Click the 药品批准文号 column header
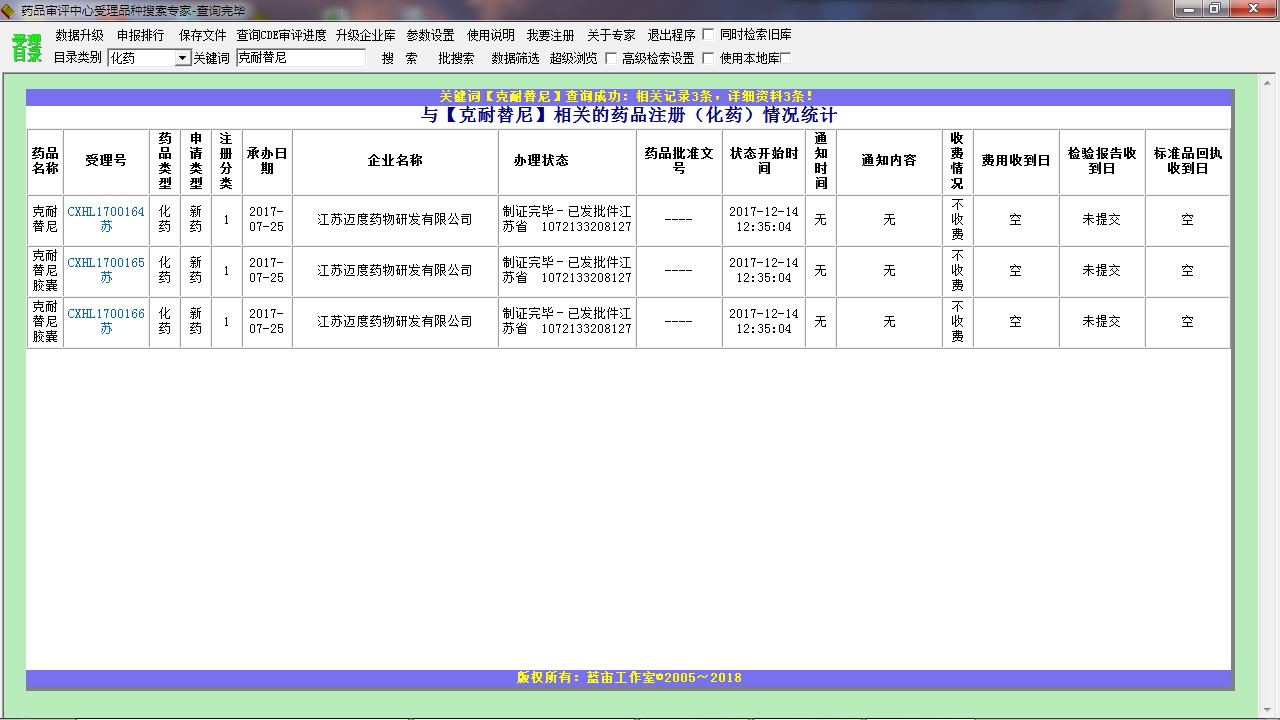 pyautogui.click(x=679, y=161)
